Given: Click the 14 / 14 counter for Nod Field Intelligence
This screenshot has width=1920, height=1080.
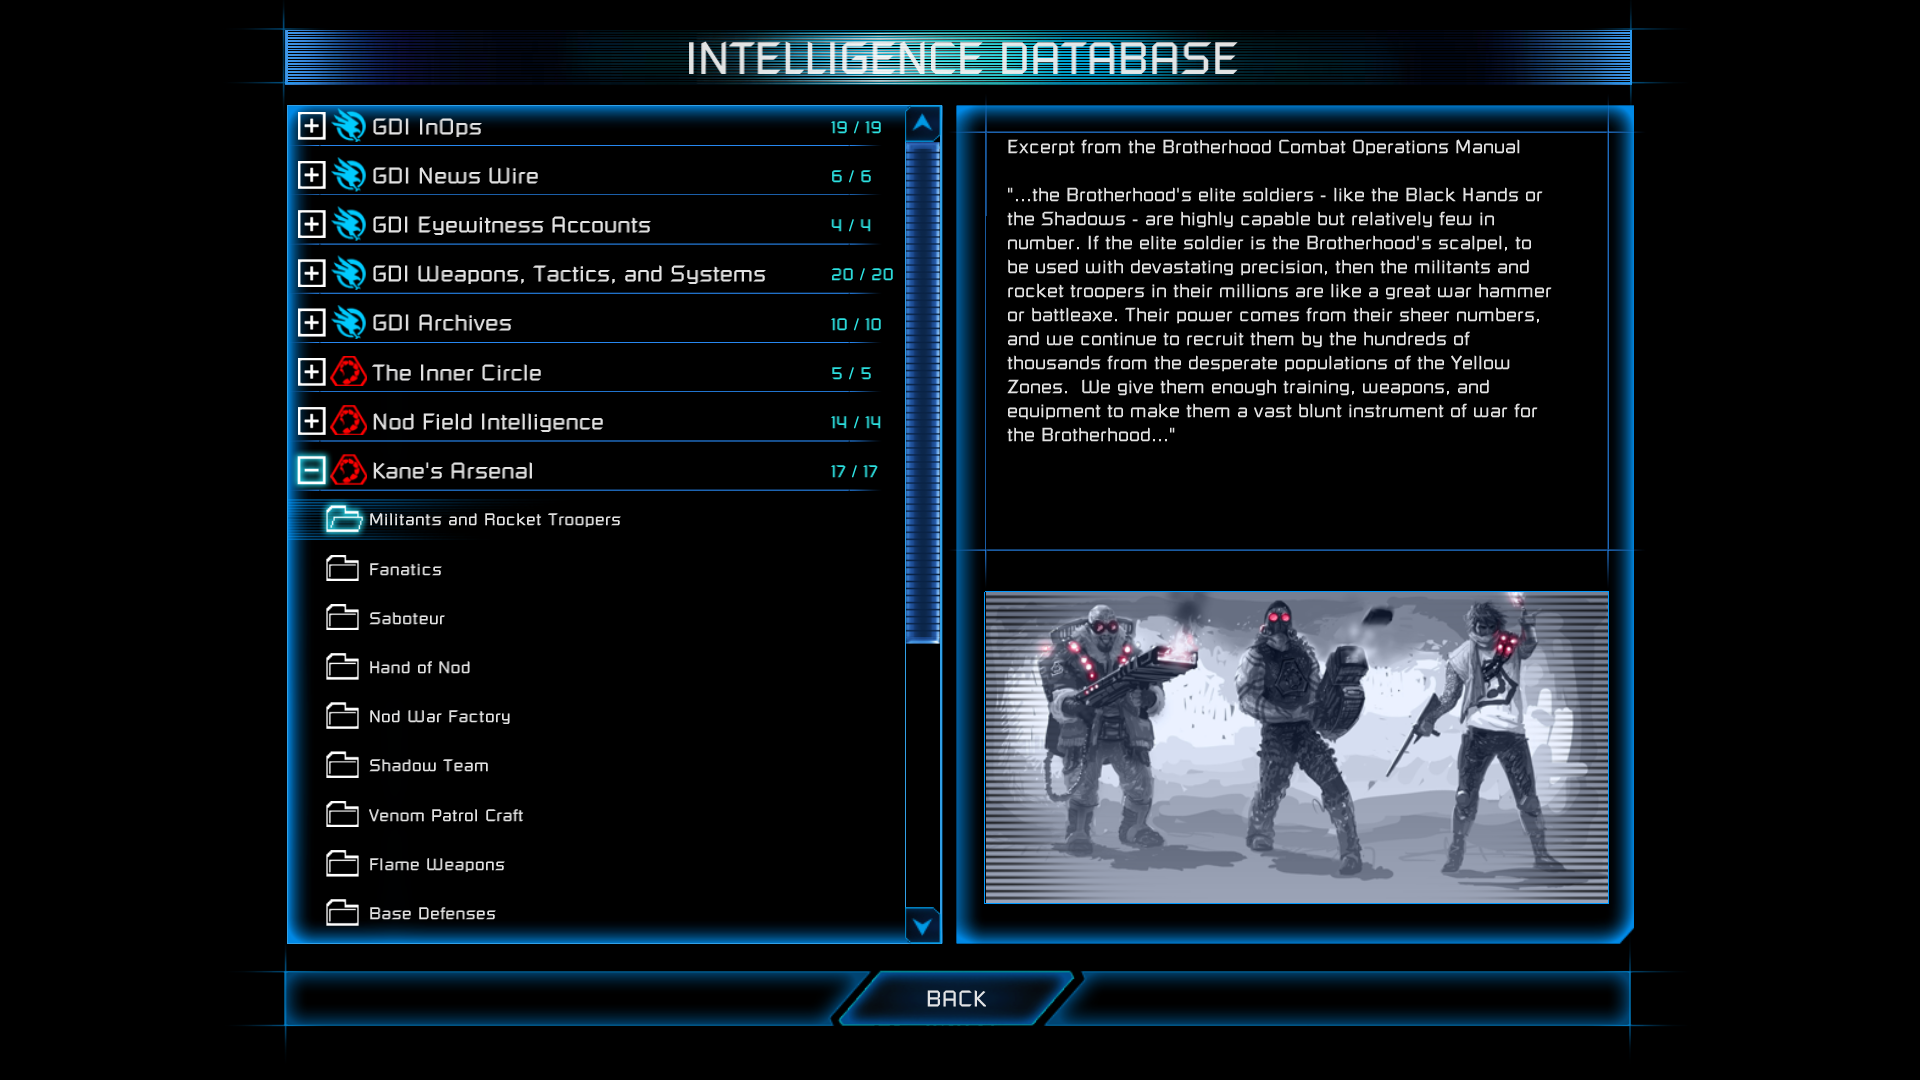Looking at the screenshot, I should pos(856,422).
